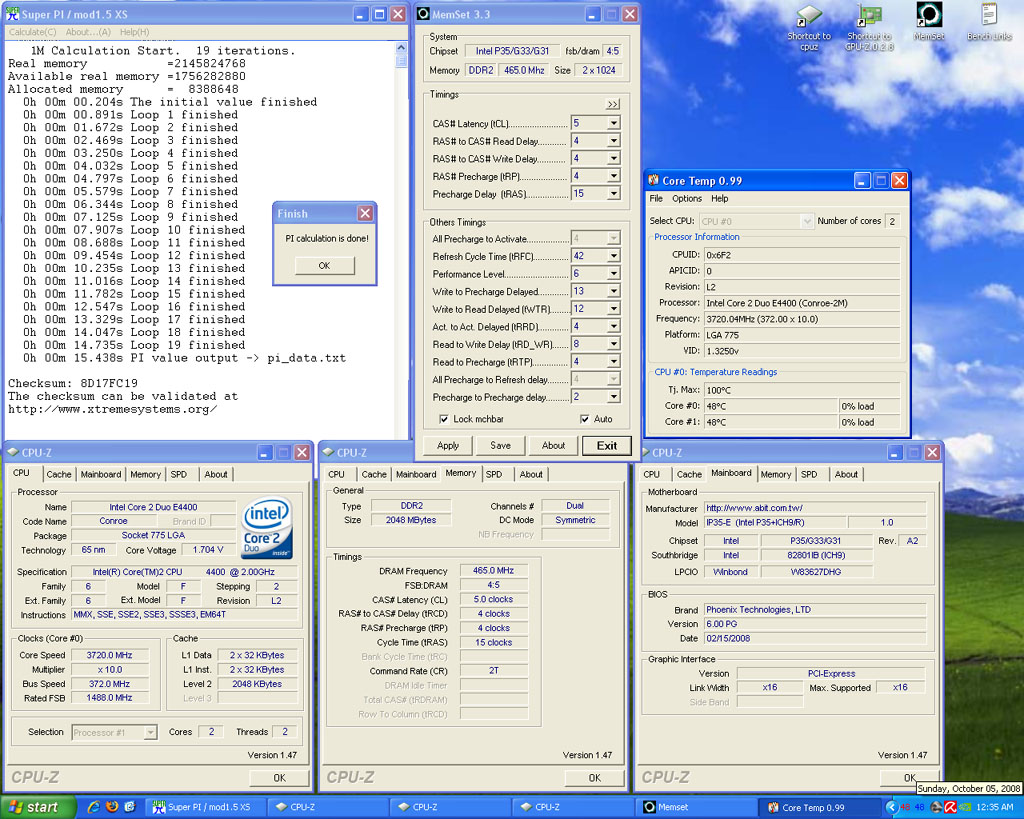Click the Core Temp title bar icon
This screenshot has height=819, width=1024.
pyautogui.click(x=653, y=180)
